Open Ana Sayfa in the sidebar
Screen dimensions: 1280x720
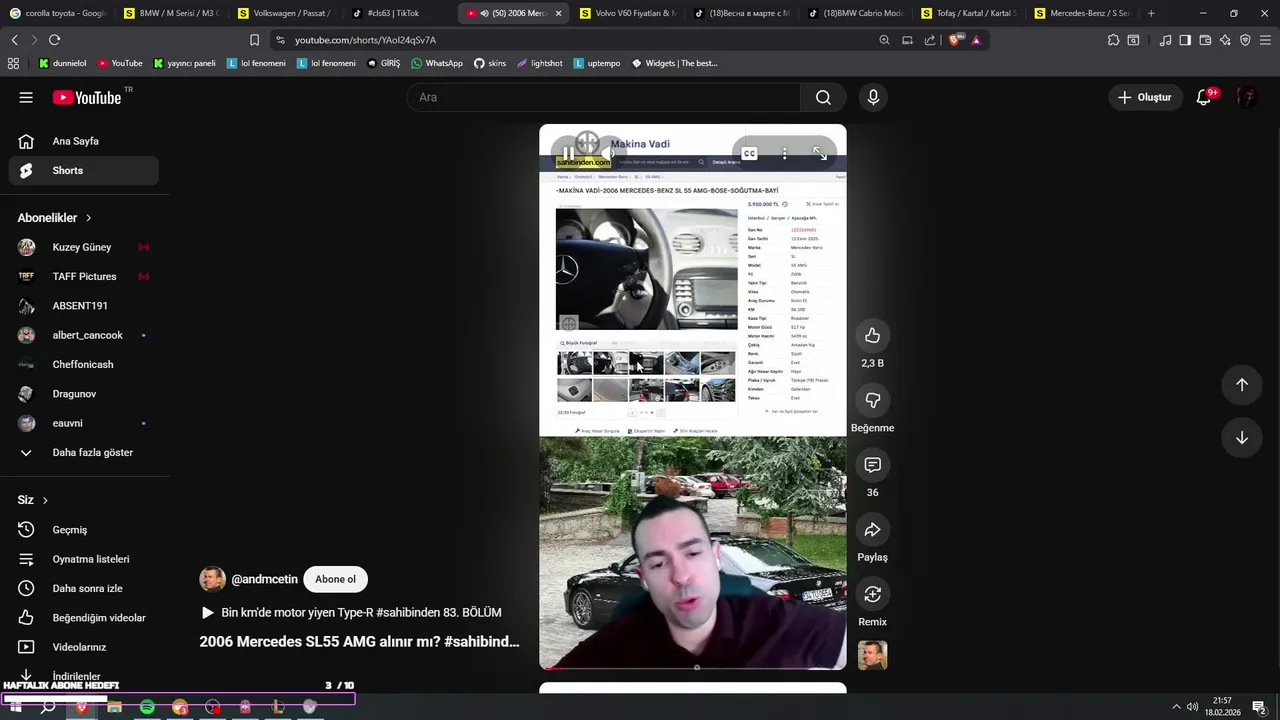pyautogui.click(x=84, y=141)
